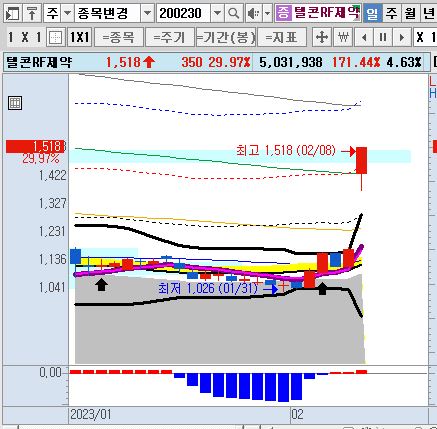The height and width of the screenshot is (429, 437).
Task: Click the pause playback control
Action: tap(383, 37)
